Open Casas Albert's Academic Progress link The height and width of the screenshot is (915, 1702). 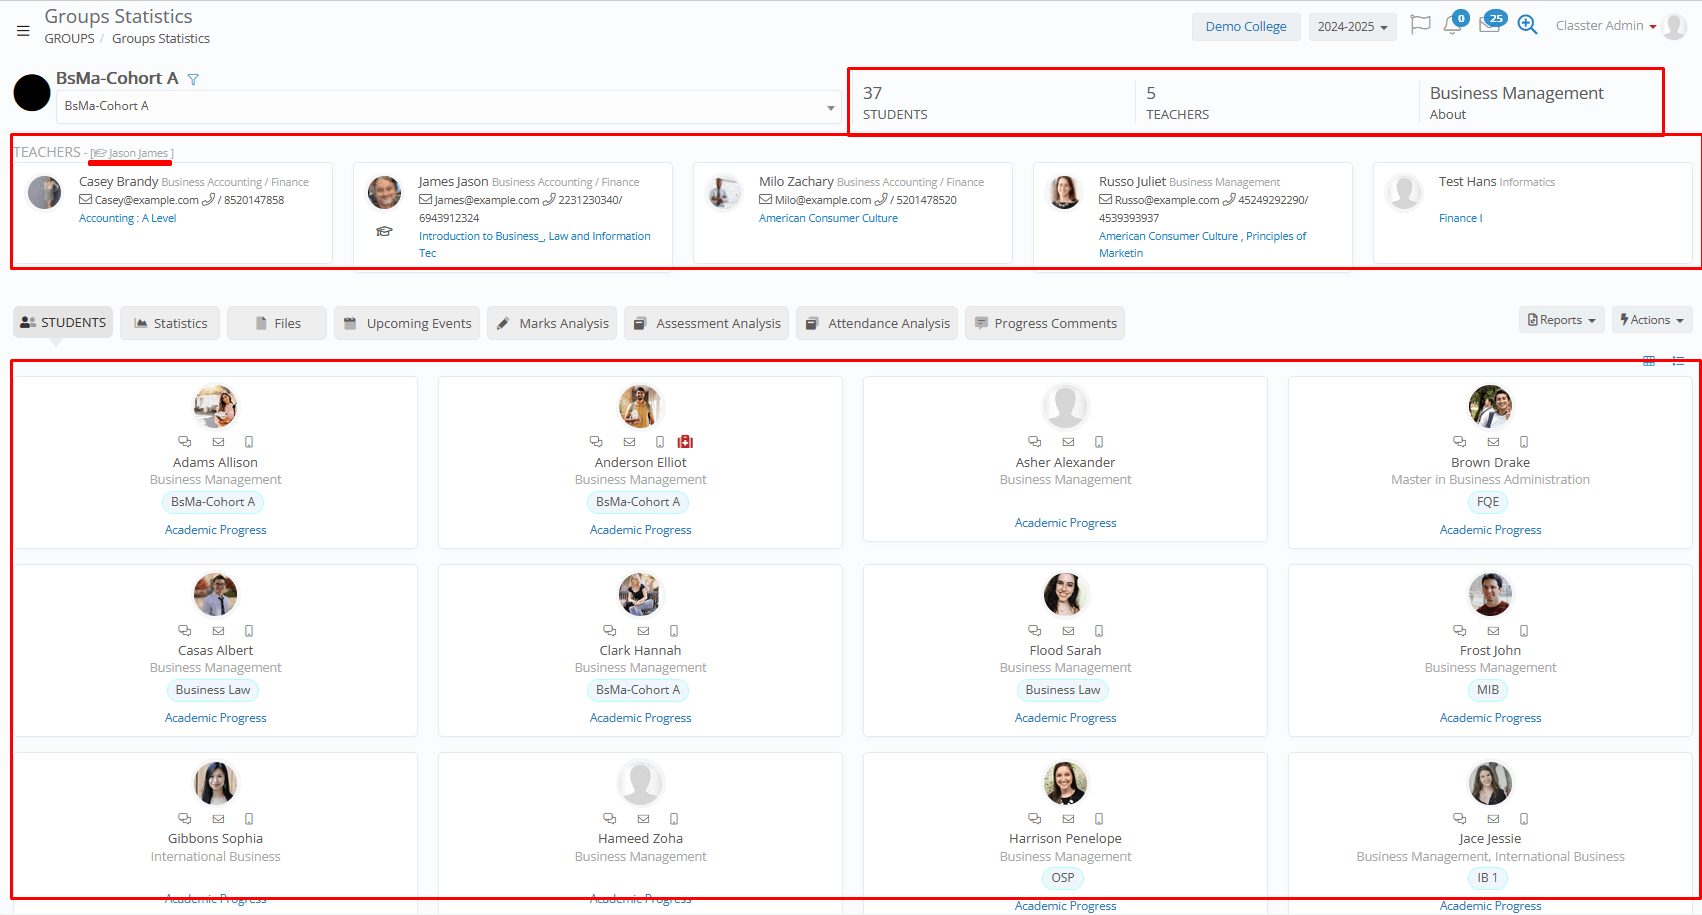[x=215, y=718]
